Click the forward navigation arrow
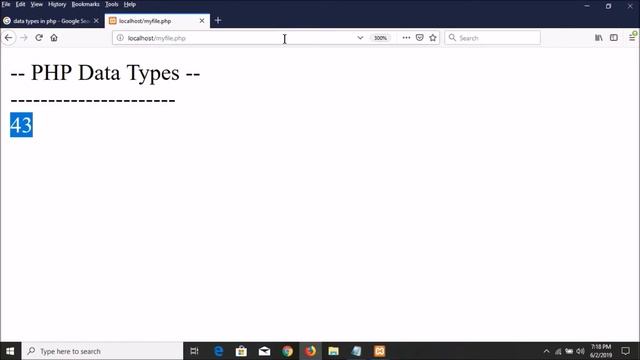This screenshot has width=640, height=360. [x=24, y=38]
